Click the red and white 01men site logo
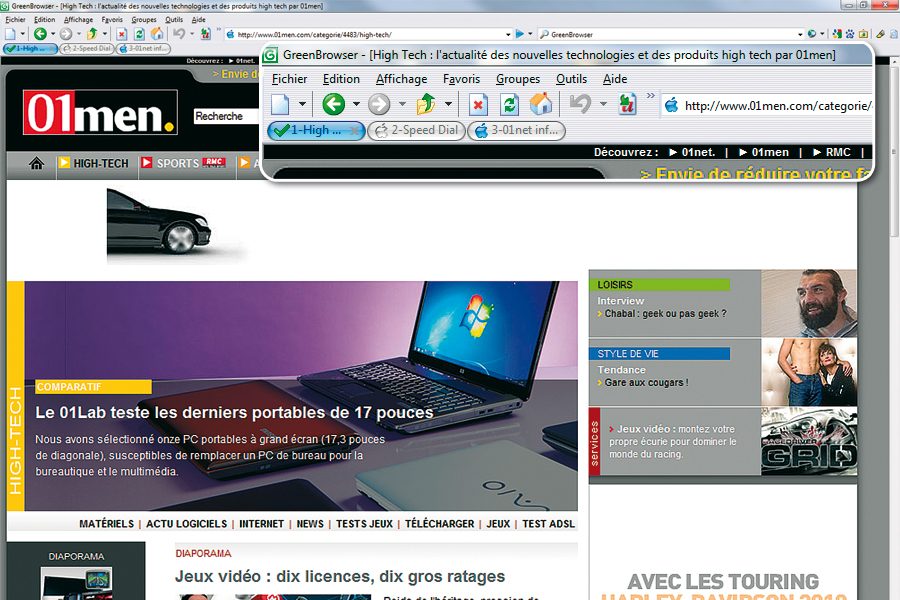Image resolution: width=900 pixels, height=600 pixels. pyautogui.click(x=100, y=113)
